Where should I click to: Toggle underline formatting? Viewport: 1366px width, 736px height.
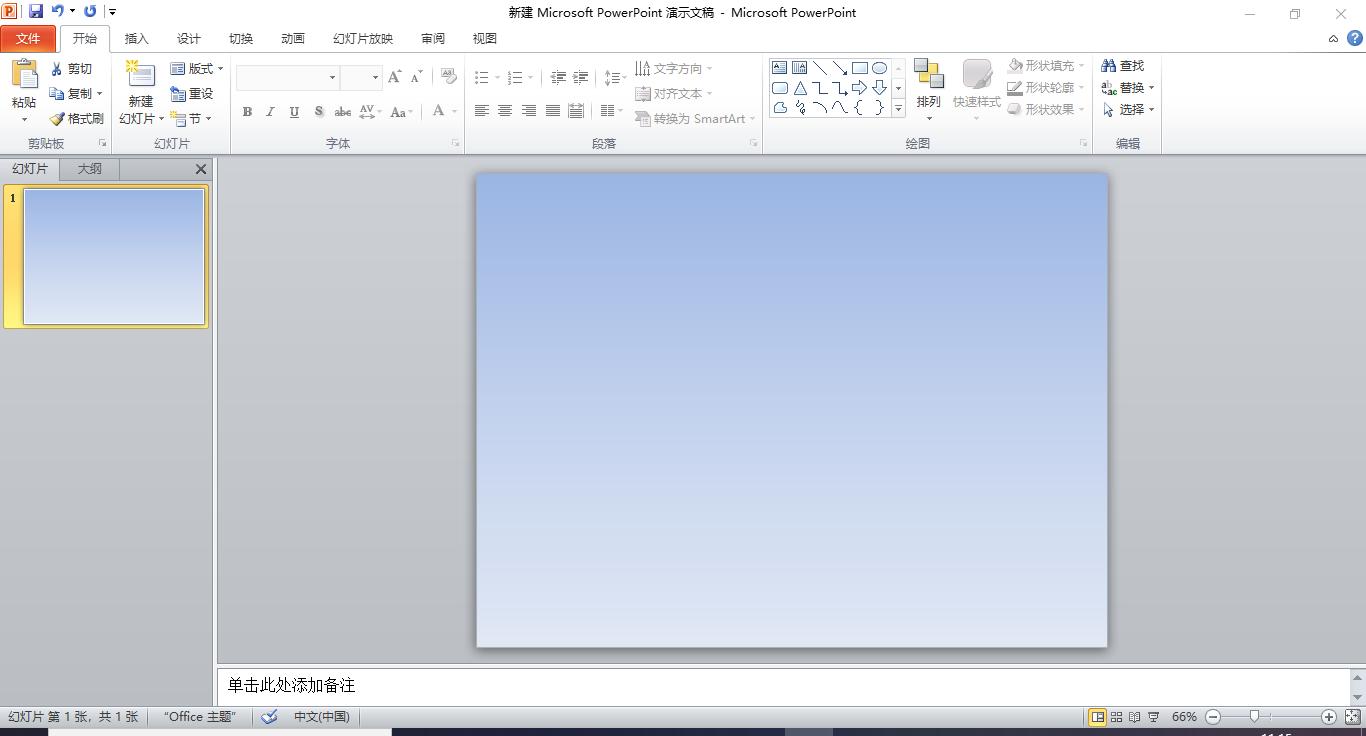pos(293,111)
